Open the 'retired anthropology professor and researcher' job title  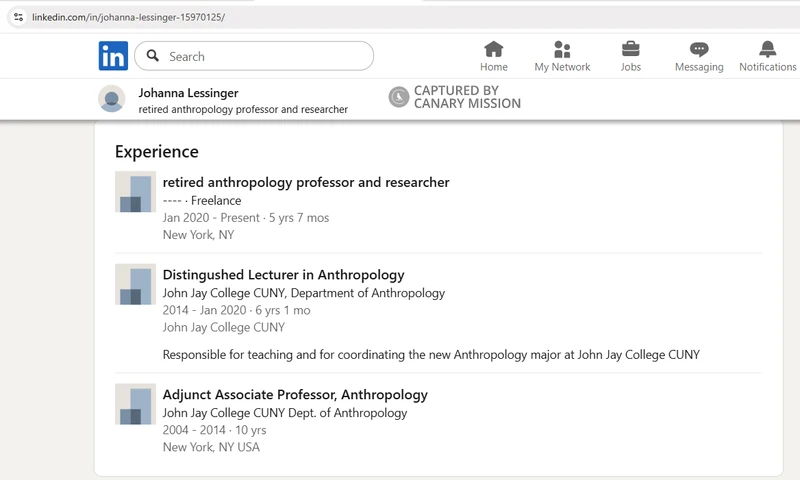tap(306, 182)
